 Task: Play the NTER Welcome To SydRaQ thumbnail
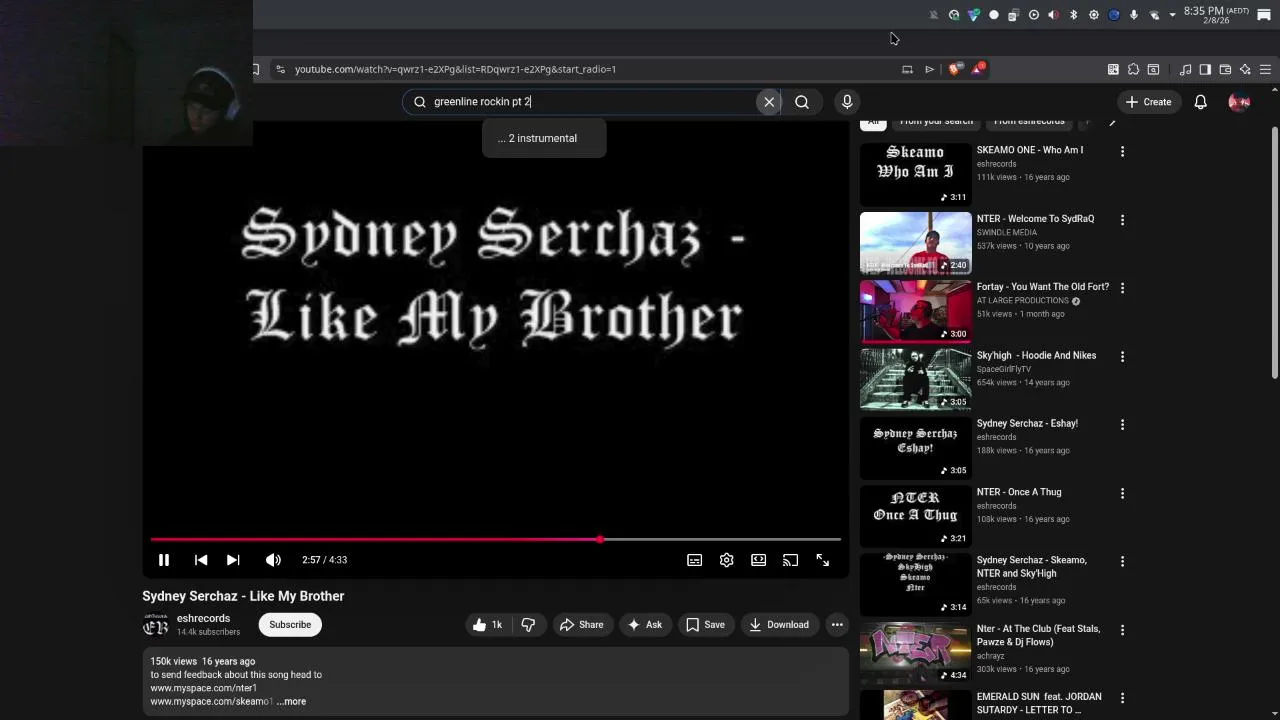[916, 243]
